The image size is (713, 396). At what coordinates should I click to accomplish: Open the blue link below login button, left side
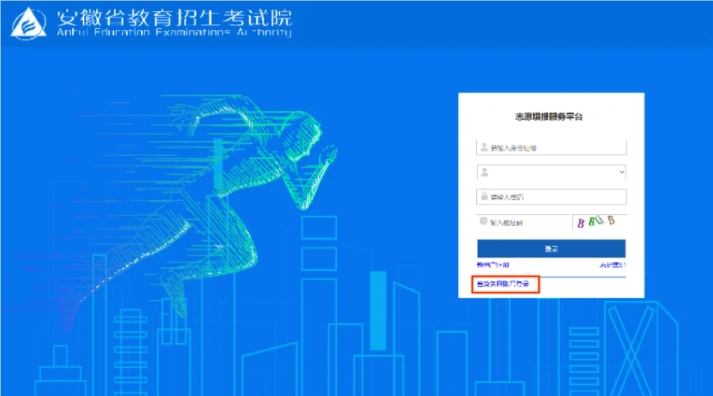[x=493, y=265]
